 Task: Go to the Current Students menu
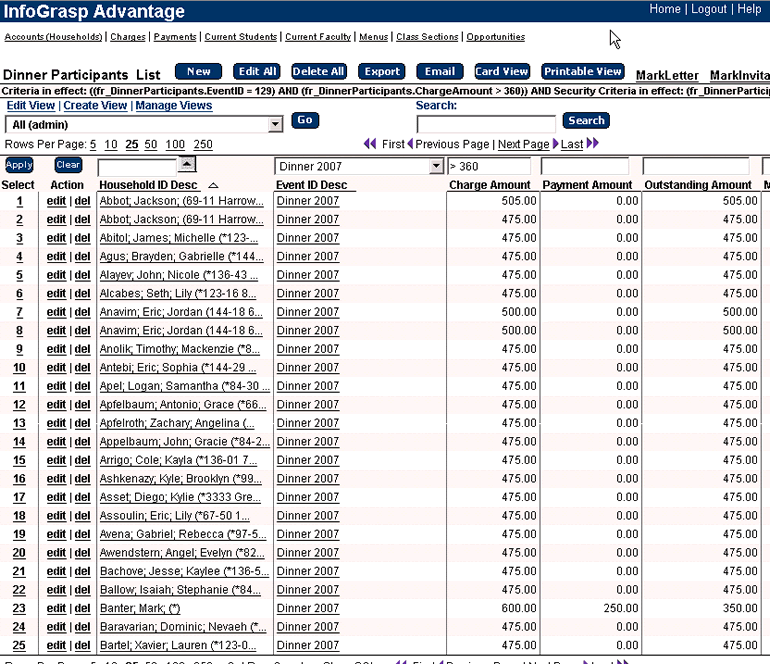point(241,37)
